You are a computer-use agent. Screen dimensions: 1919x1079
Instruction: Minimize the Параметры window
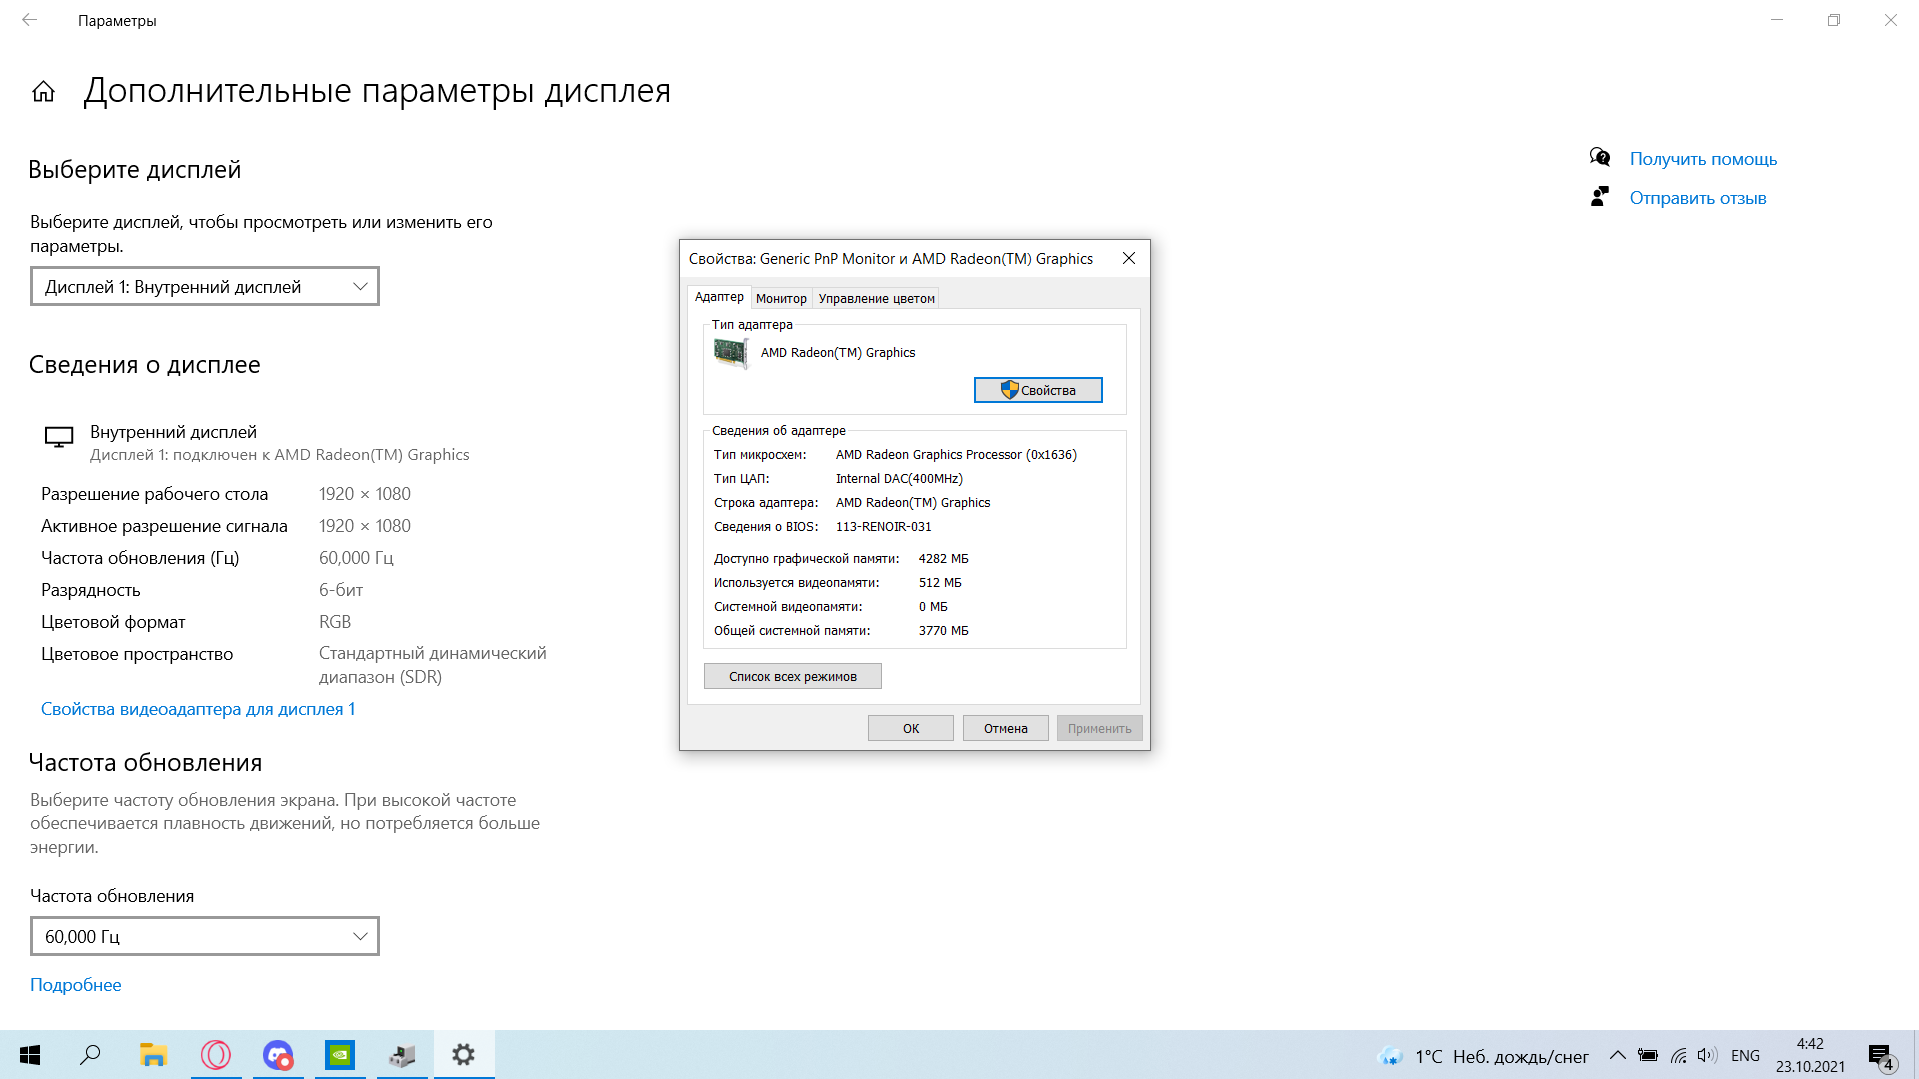pyautogui.click(x=1777, y=20)
